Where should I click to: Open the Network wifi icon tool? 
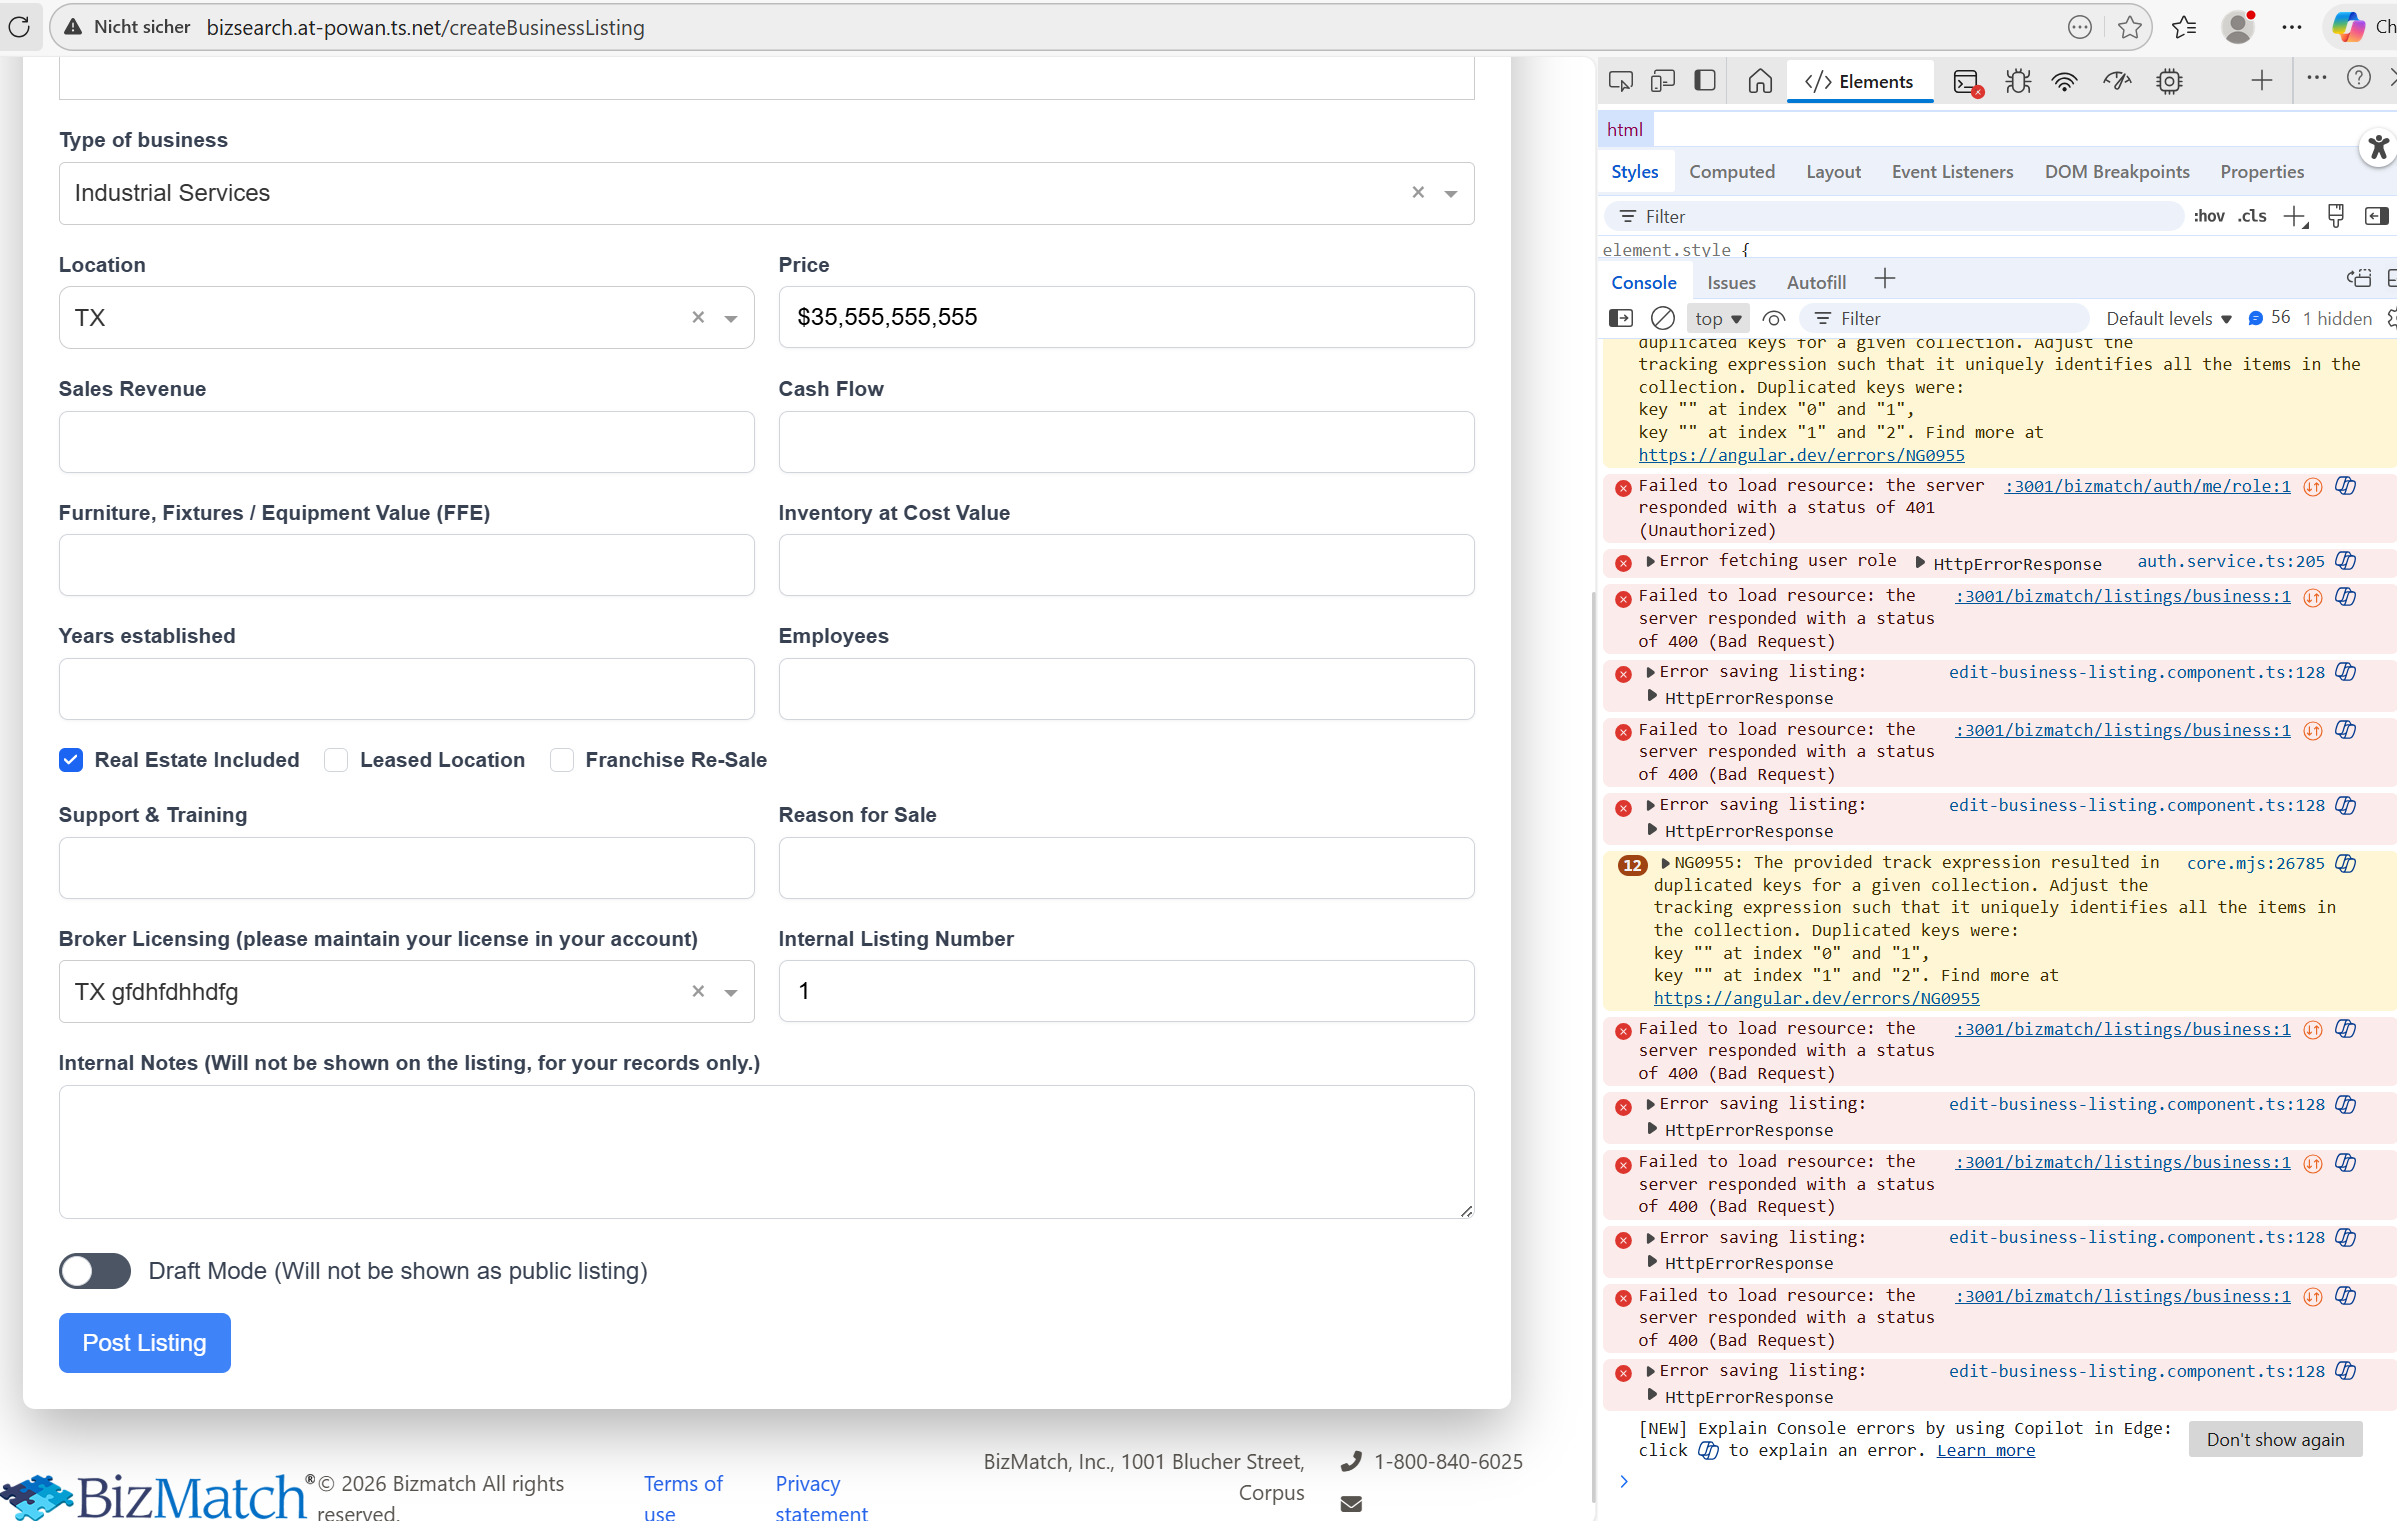point(2064,81)
